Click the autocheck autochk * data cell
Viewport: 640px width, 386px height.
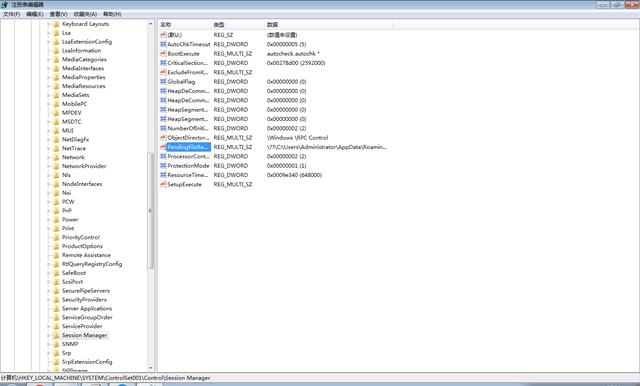(x=293, y=53)
